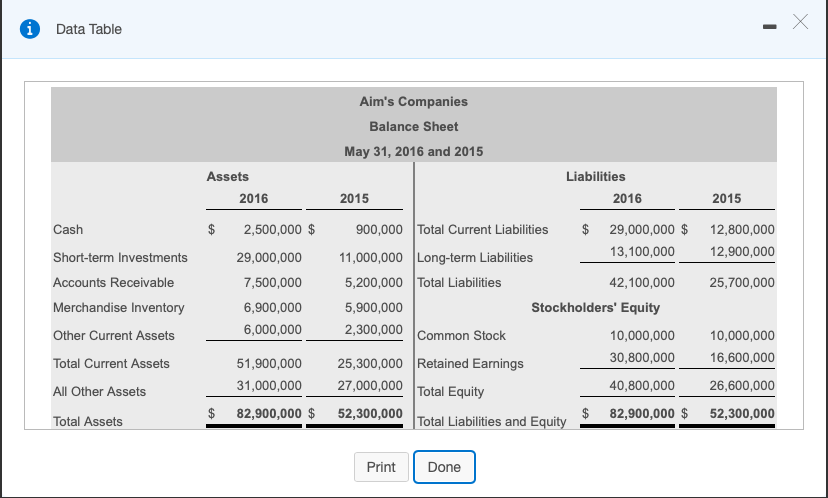
Task: Click All Other Assets 2015 value 27,000,000
Action: click(x=370, y=386)
